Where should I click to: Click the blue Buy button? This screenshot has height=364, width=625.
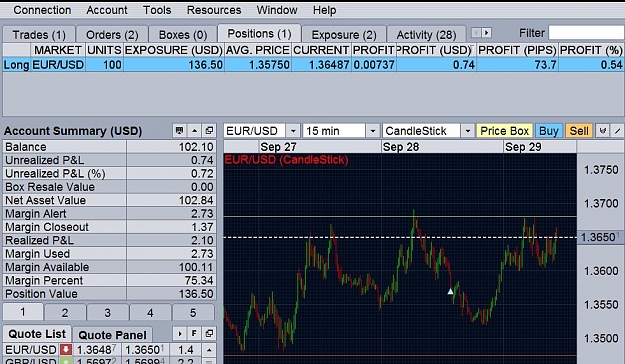(548, 131)
